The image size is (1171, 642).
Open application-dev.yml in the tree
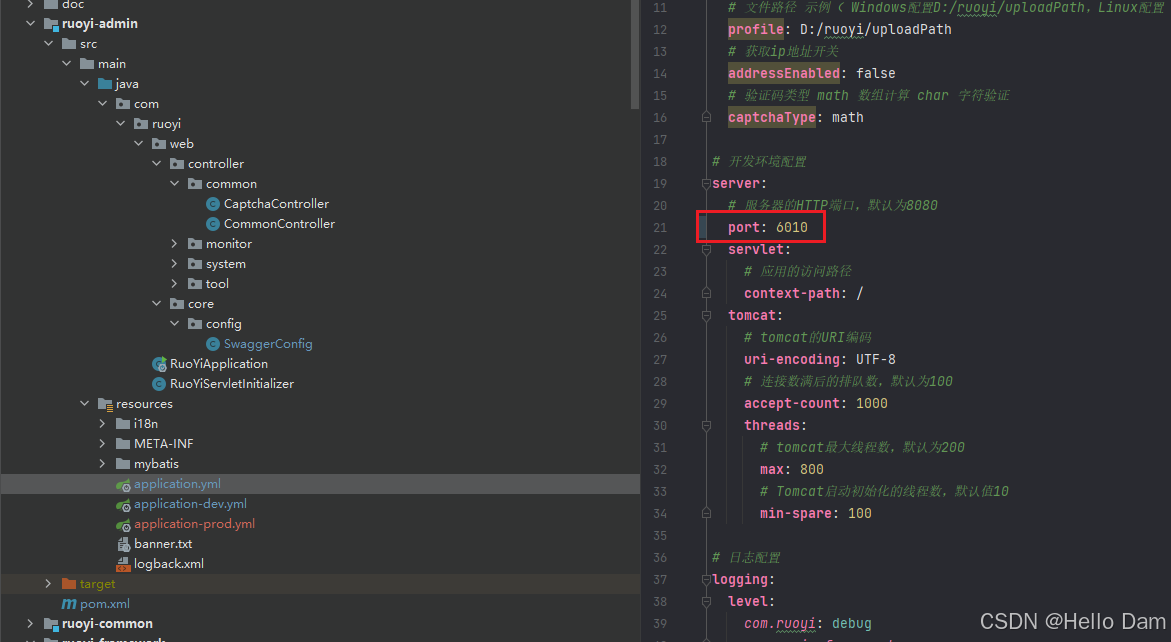pos(190,504)
